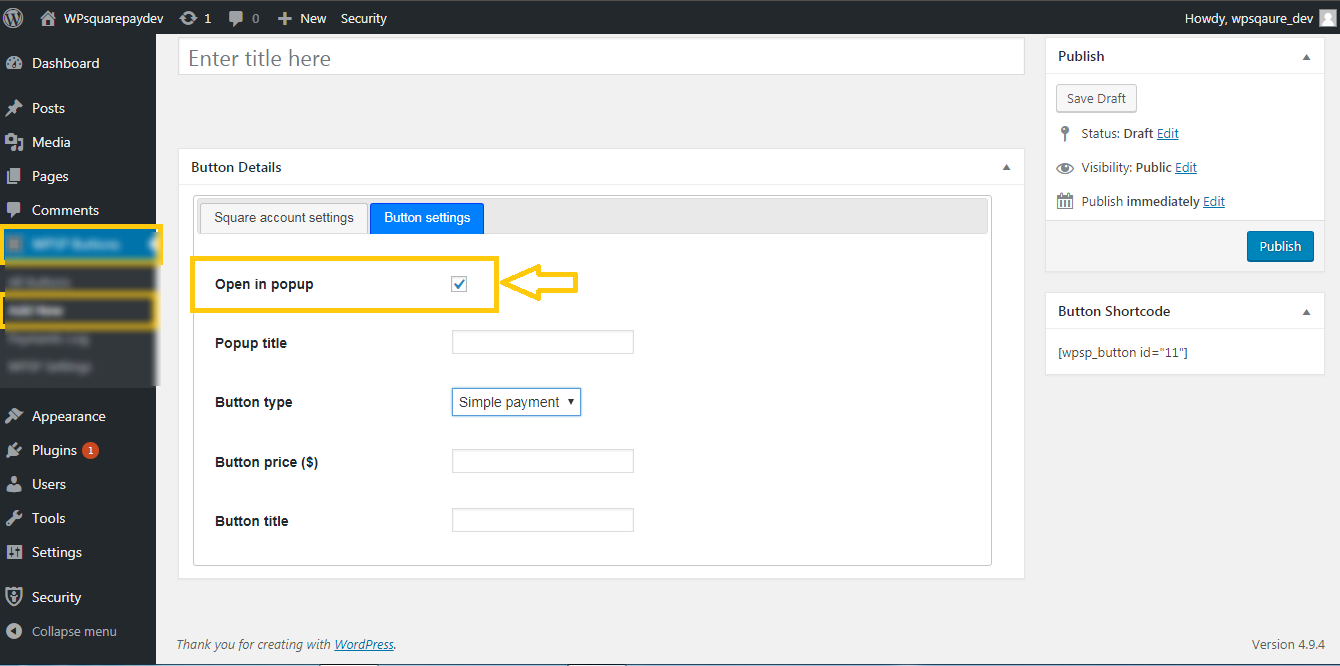Image resolution: width=1340 pixels, height=666 pixels.
Task: Collapse the Publish meta box
Action: pos(1306,57)
